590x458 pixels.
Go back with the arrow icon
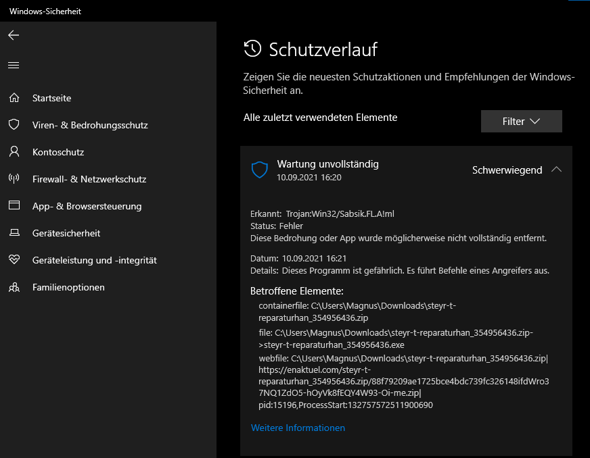coord(14,35)
